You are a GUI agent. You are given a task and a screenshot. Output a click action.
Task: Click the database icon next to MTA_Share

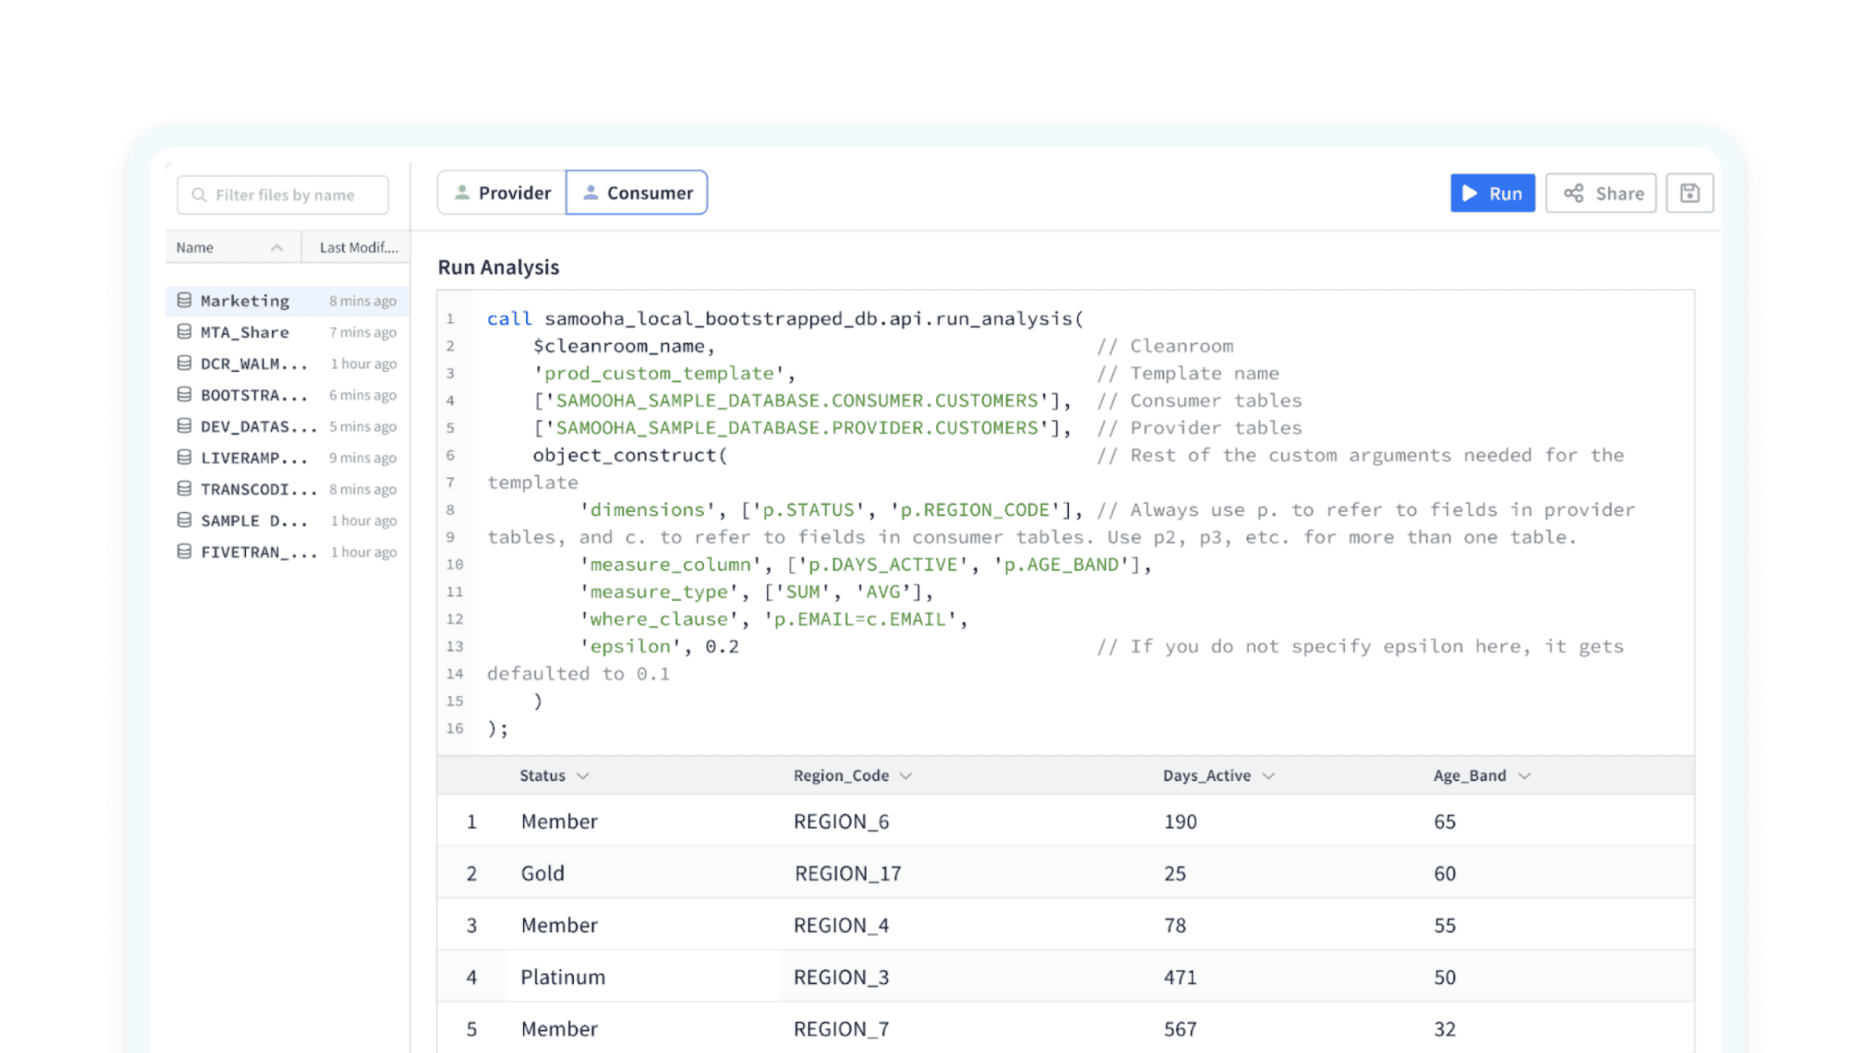pyautogui.click(x=184, y=331)
